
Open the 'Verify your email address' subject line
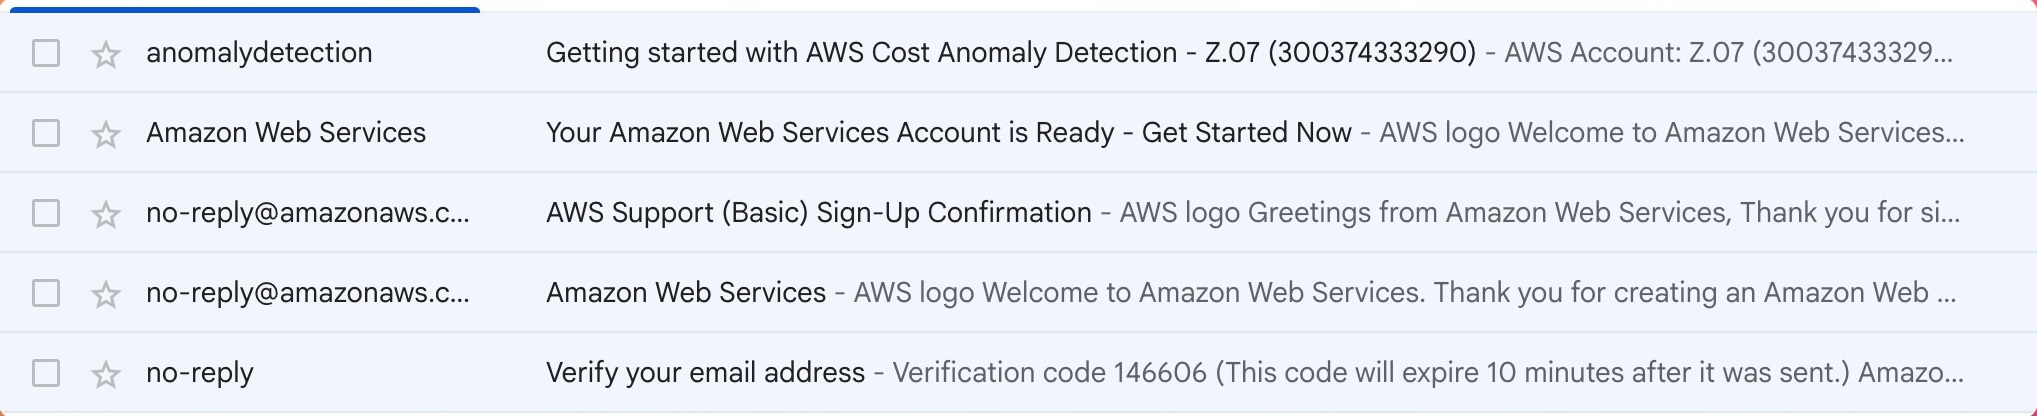point(705,373)
